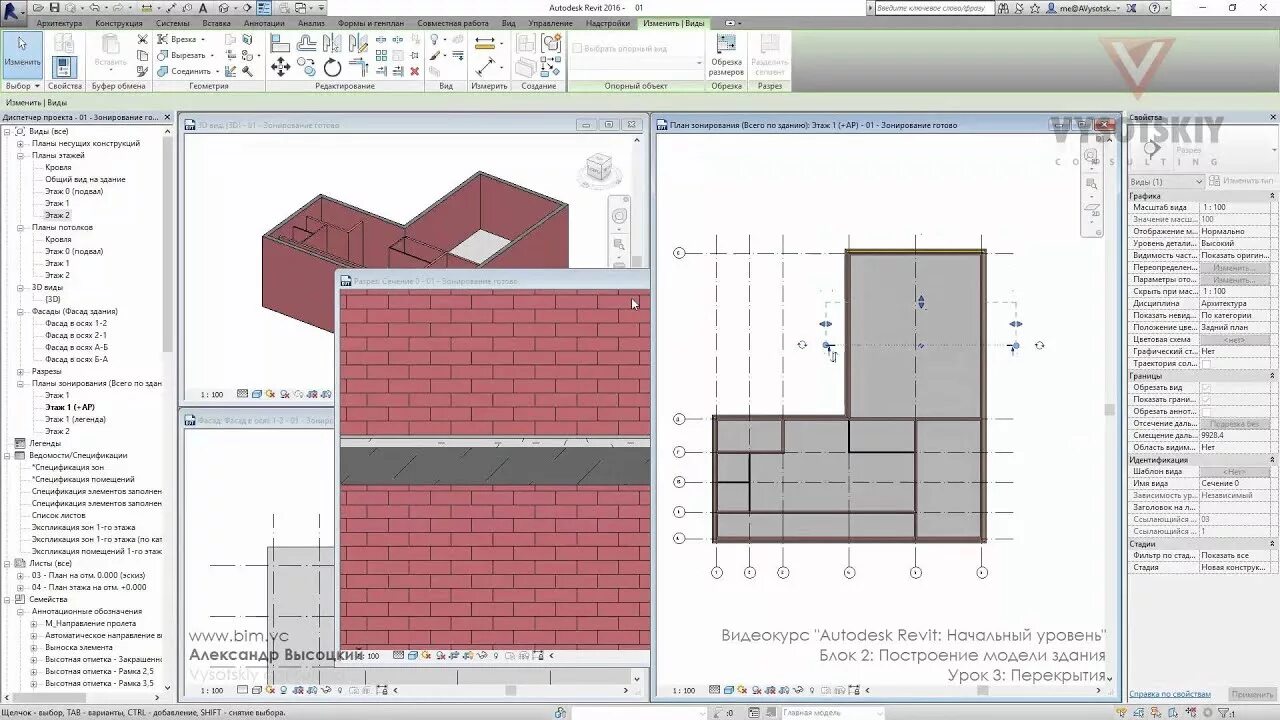Screen dimensions: 1280x720
Task: Click the <Нет> button for Цветовая схема
Action: pyautogui.click(x=1235, y=339)
